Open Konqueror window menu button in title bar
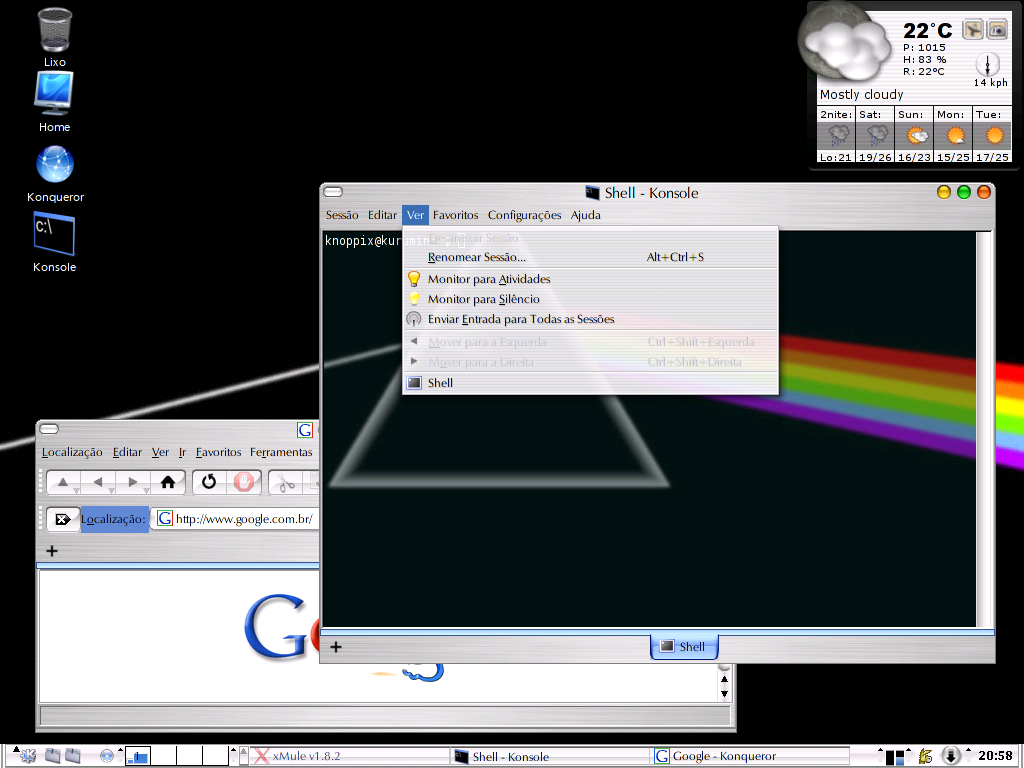This screenshot has height=768, width=1024. click(49, 429)
